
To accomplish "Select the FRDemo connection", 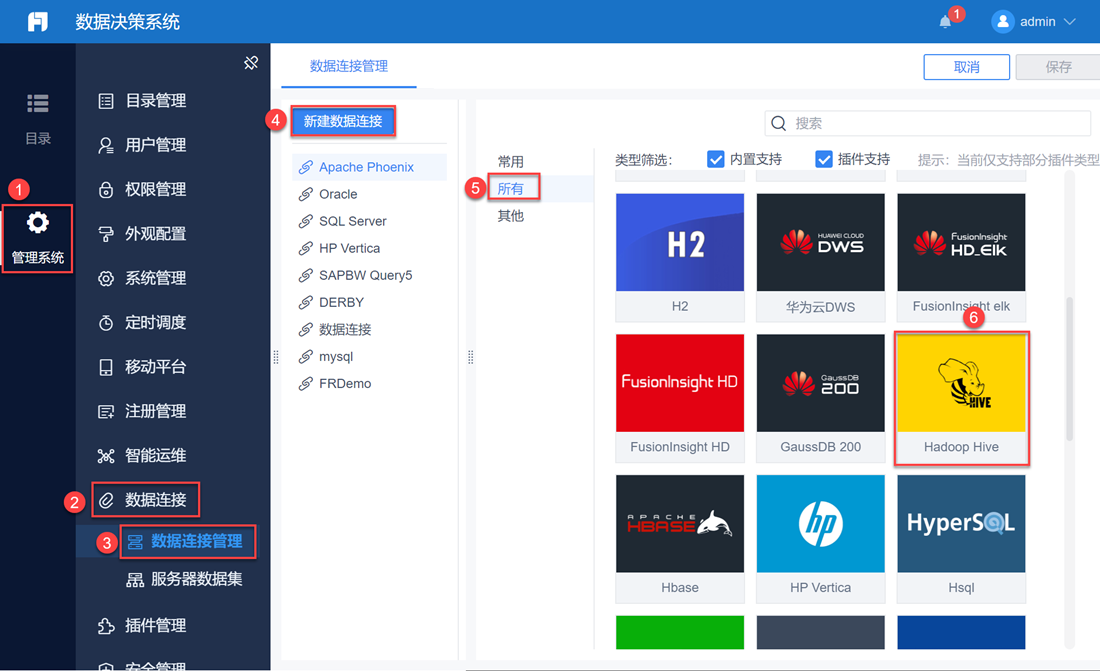I will (369, 383).
